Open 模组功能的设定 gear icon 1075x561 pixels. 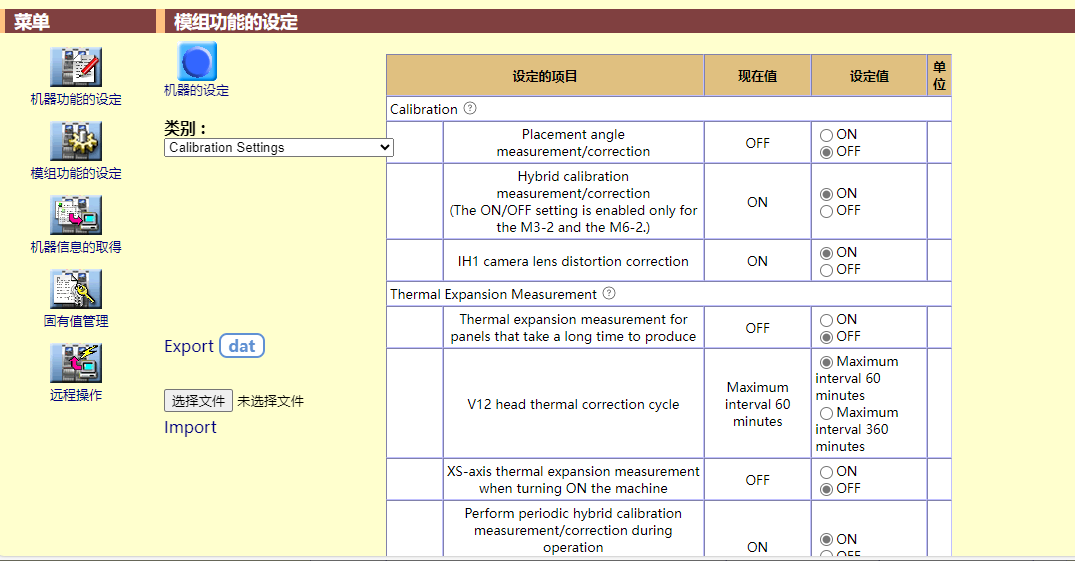pyautogui.click(x=76, y=141)
